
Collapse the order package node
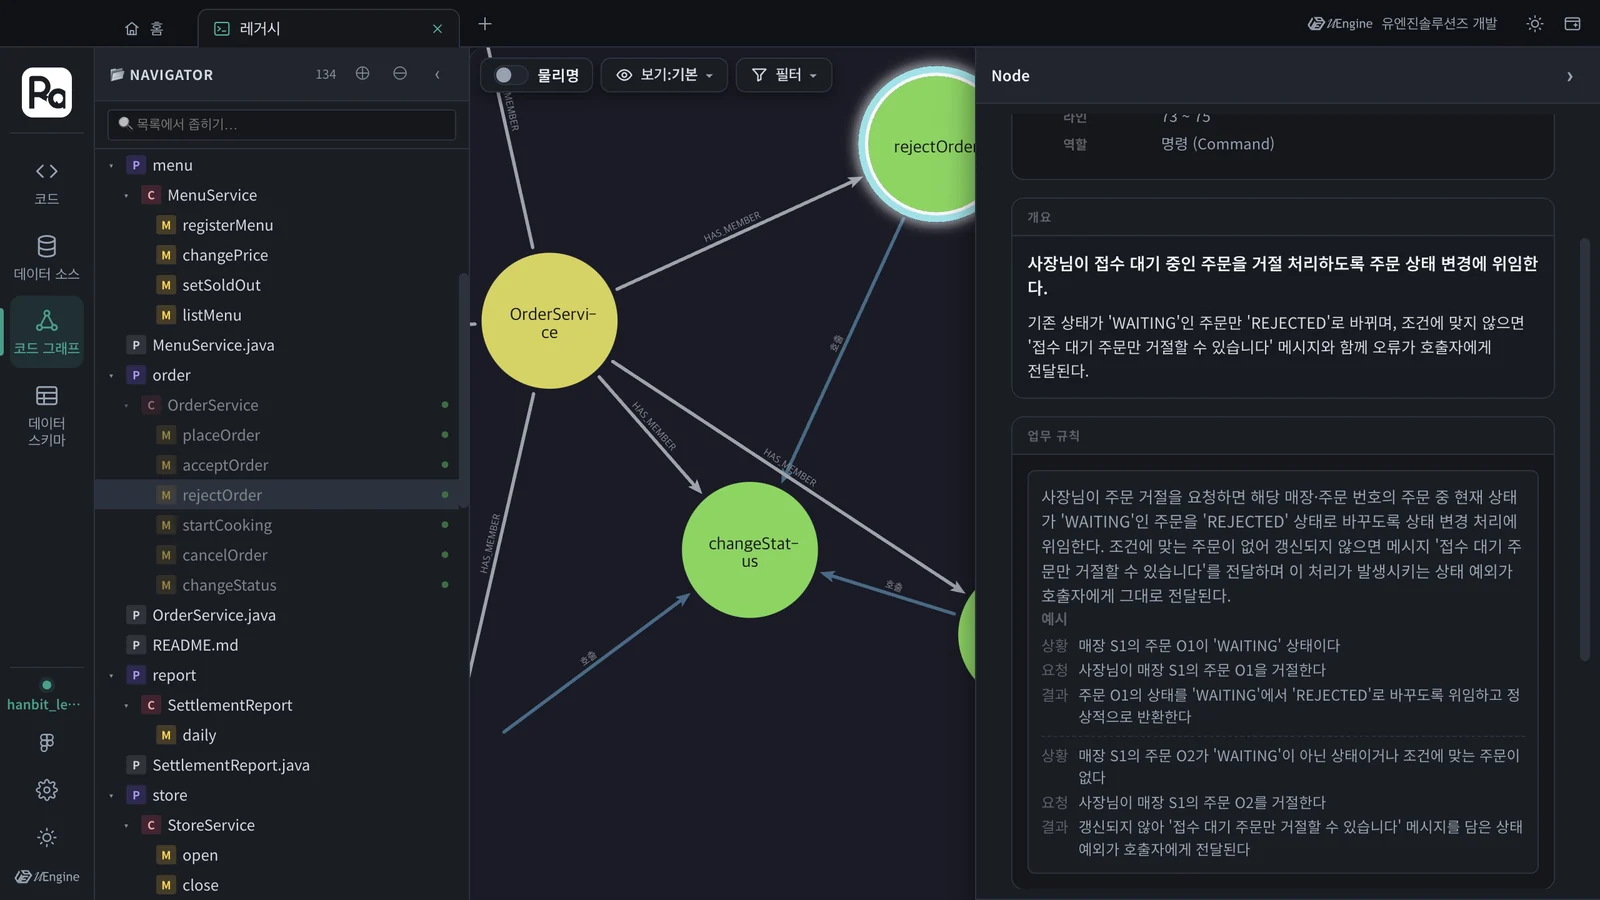coord(111,375)
